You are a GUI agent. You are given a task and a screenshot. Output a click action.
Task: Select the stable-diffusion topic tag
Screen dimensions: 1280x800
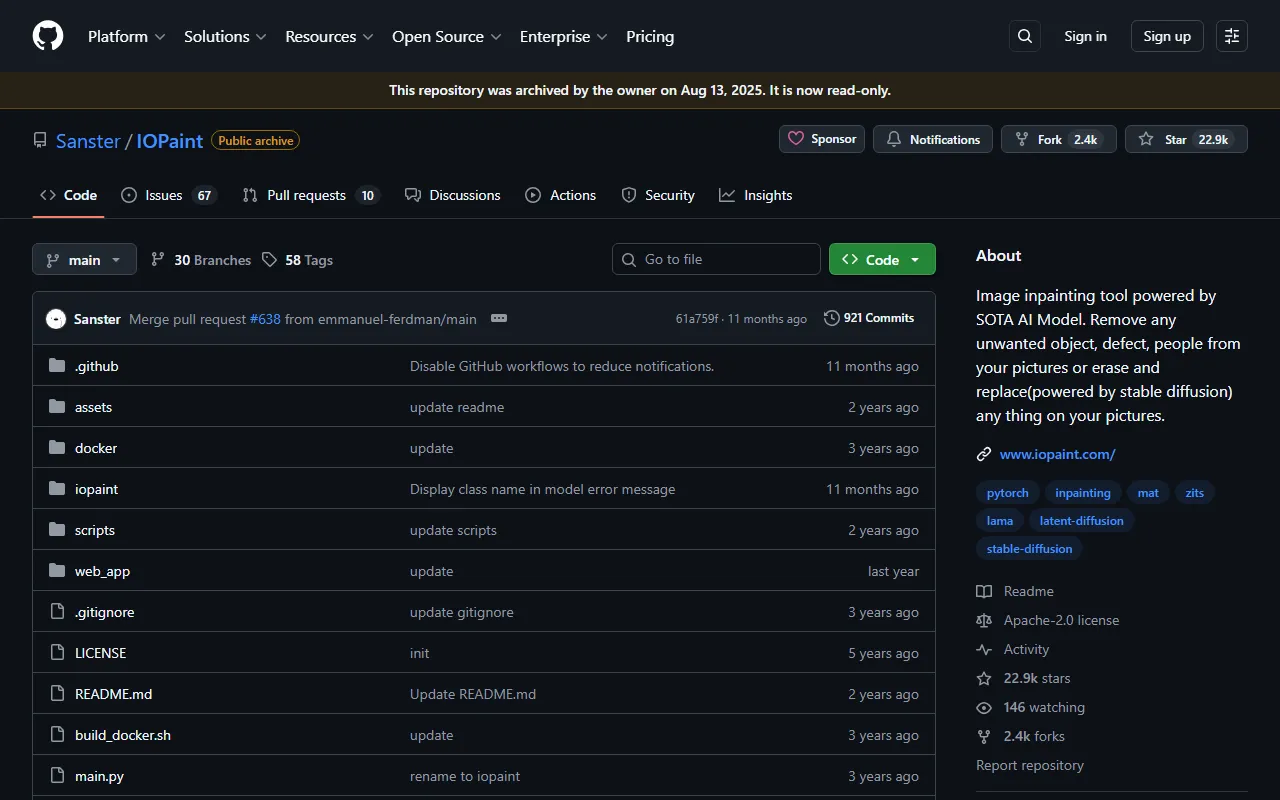[x=1029, y=548]
